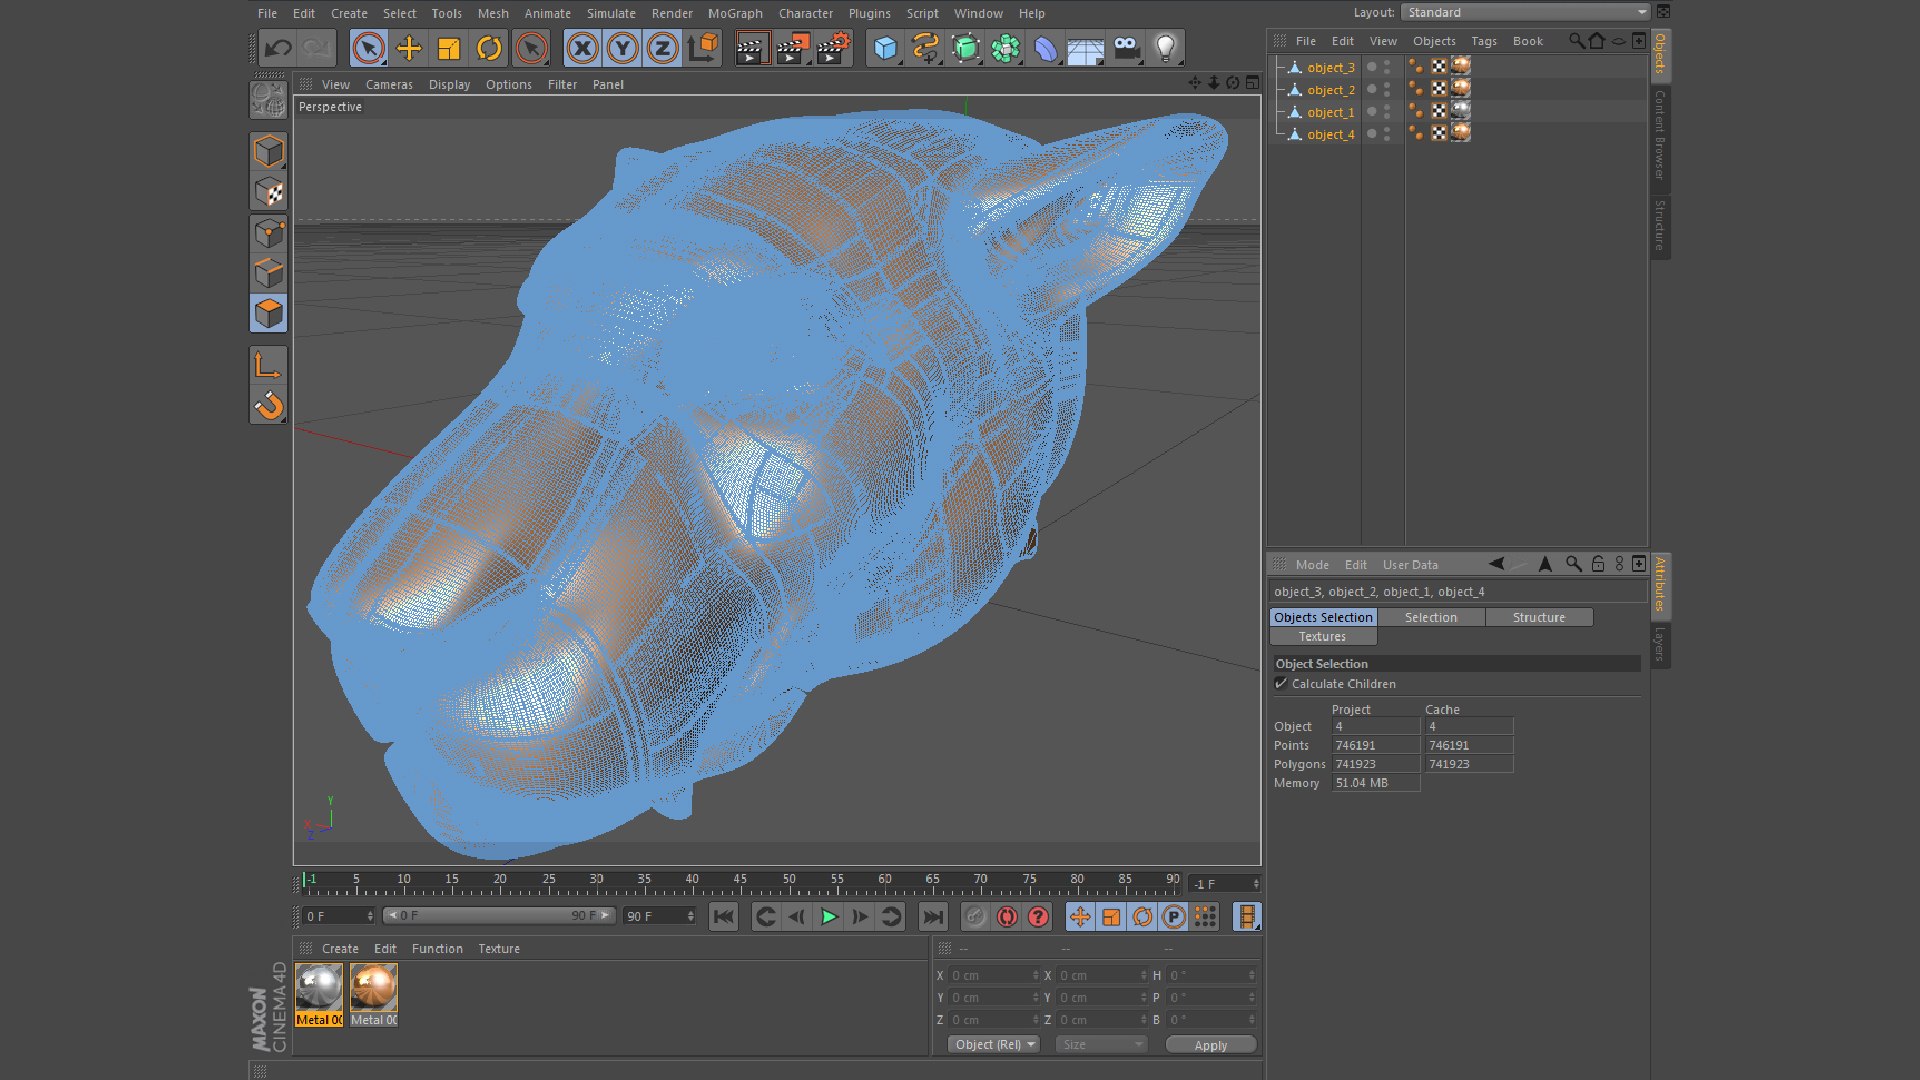The image size is (1920, 1080).
Task: Play the animation forward
Action: (x=828, y=917)
